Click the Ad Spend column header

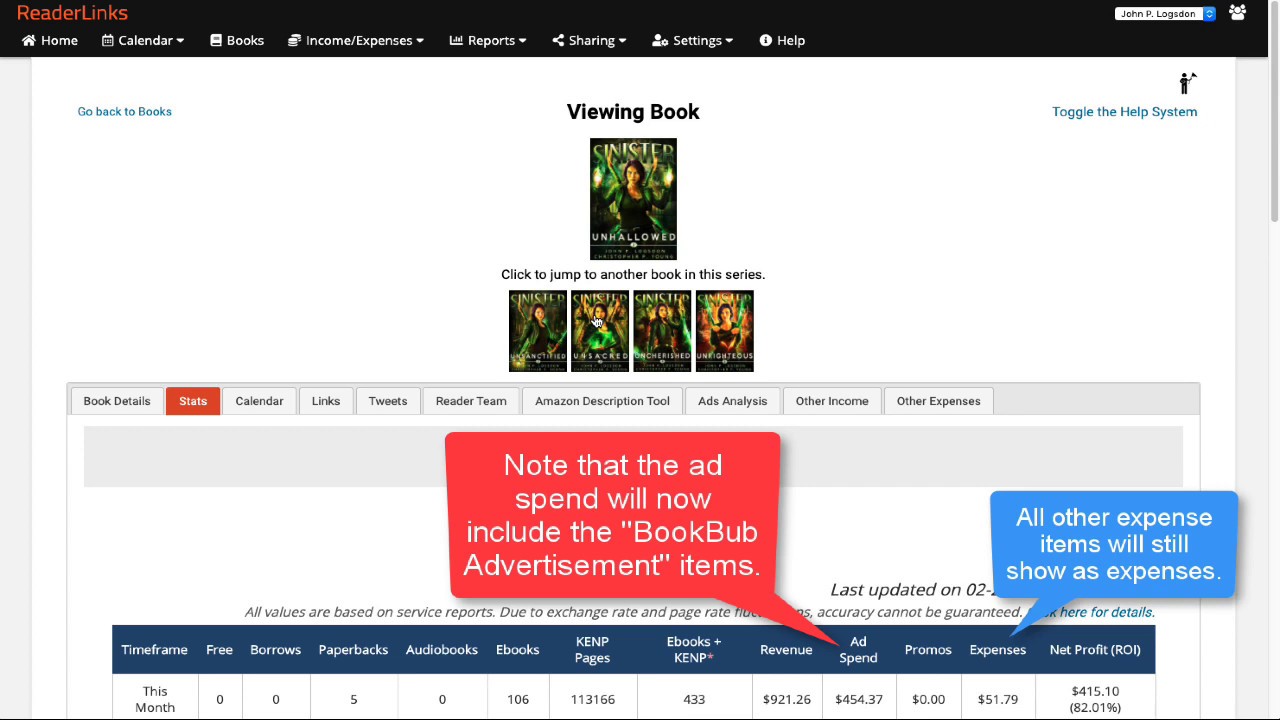pos(858,649)
